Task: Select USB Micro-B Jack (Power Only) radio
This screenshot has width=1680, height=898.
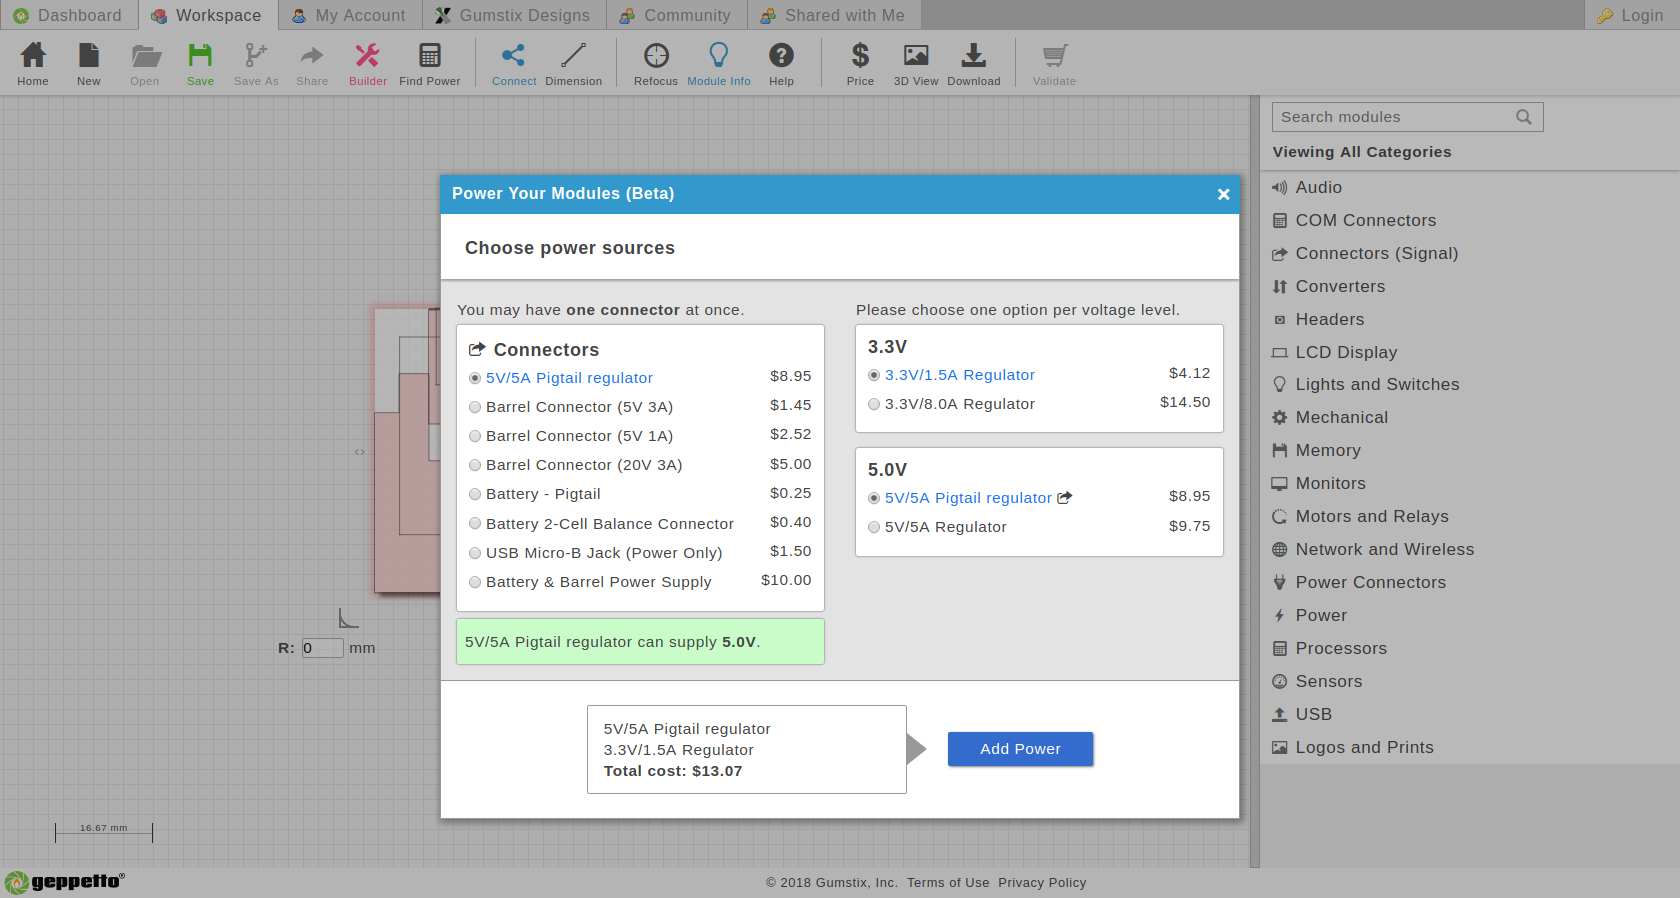Action: point(475,553)
